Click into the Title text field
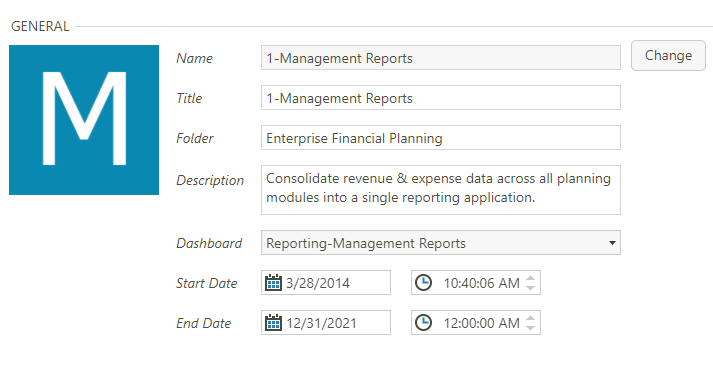The image size is (713, 368). (441, 98)
